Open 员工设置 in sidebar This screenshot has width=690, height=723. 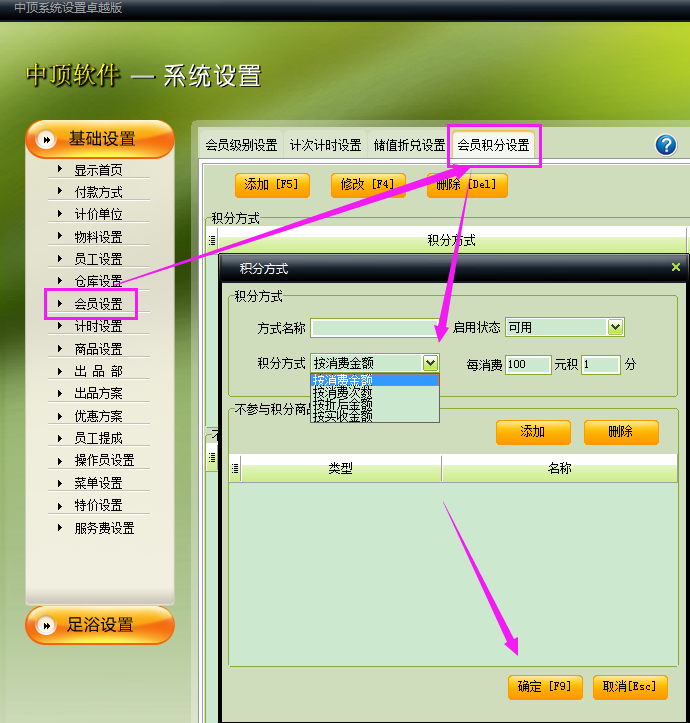[98, 259]
